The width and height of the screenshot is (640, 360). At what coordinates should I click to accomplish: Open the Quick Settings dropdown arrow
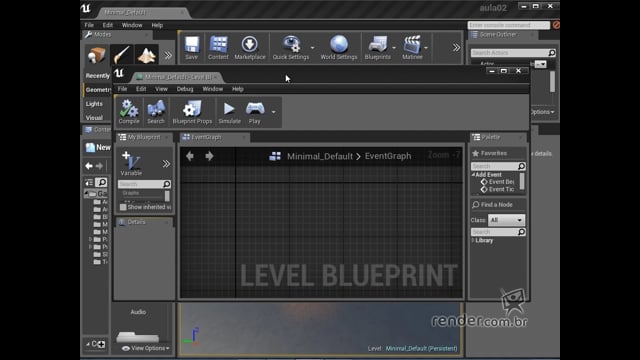312,48
